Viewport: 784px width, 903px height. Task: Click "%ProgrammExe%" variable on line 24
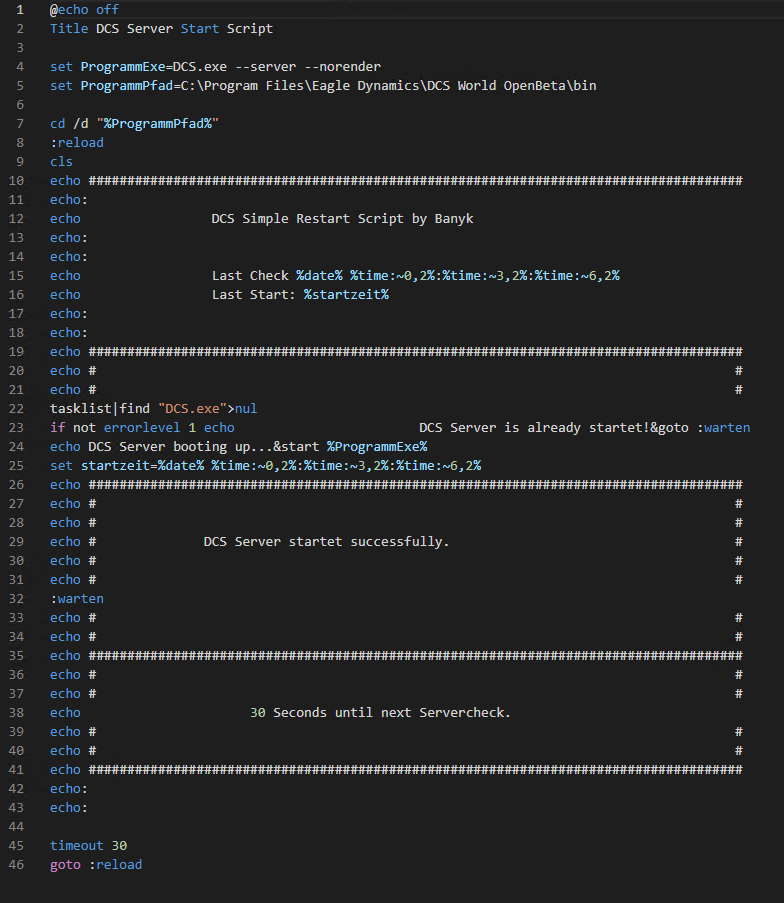click(x=377, y=447)
